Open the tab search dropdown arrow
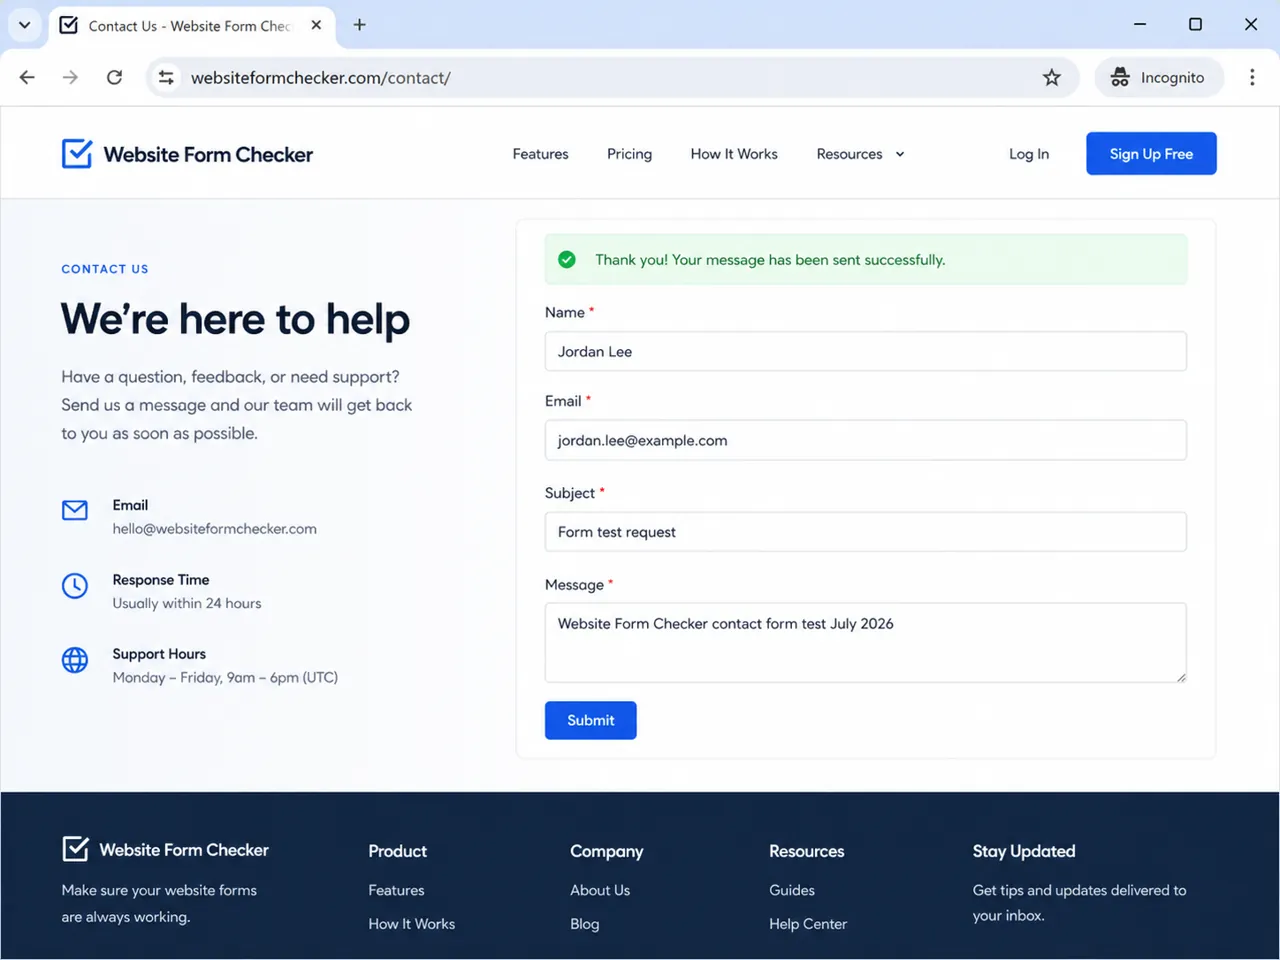1280x960 pixels. tap(24, 25)
